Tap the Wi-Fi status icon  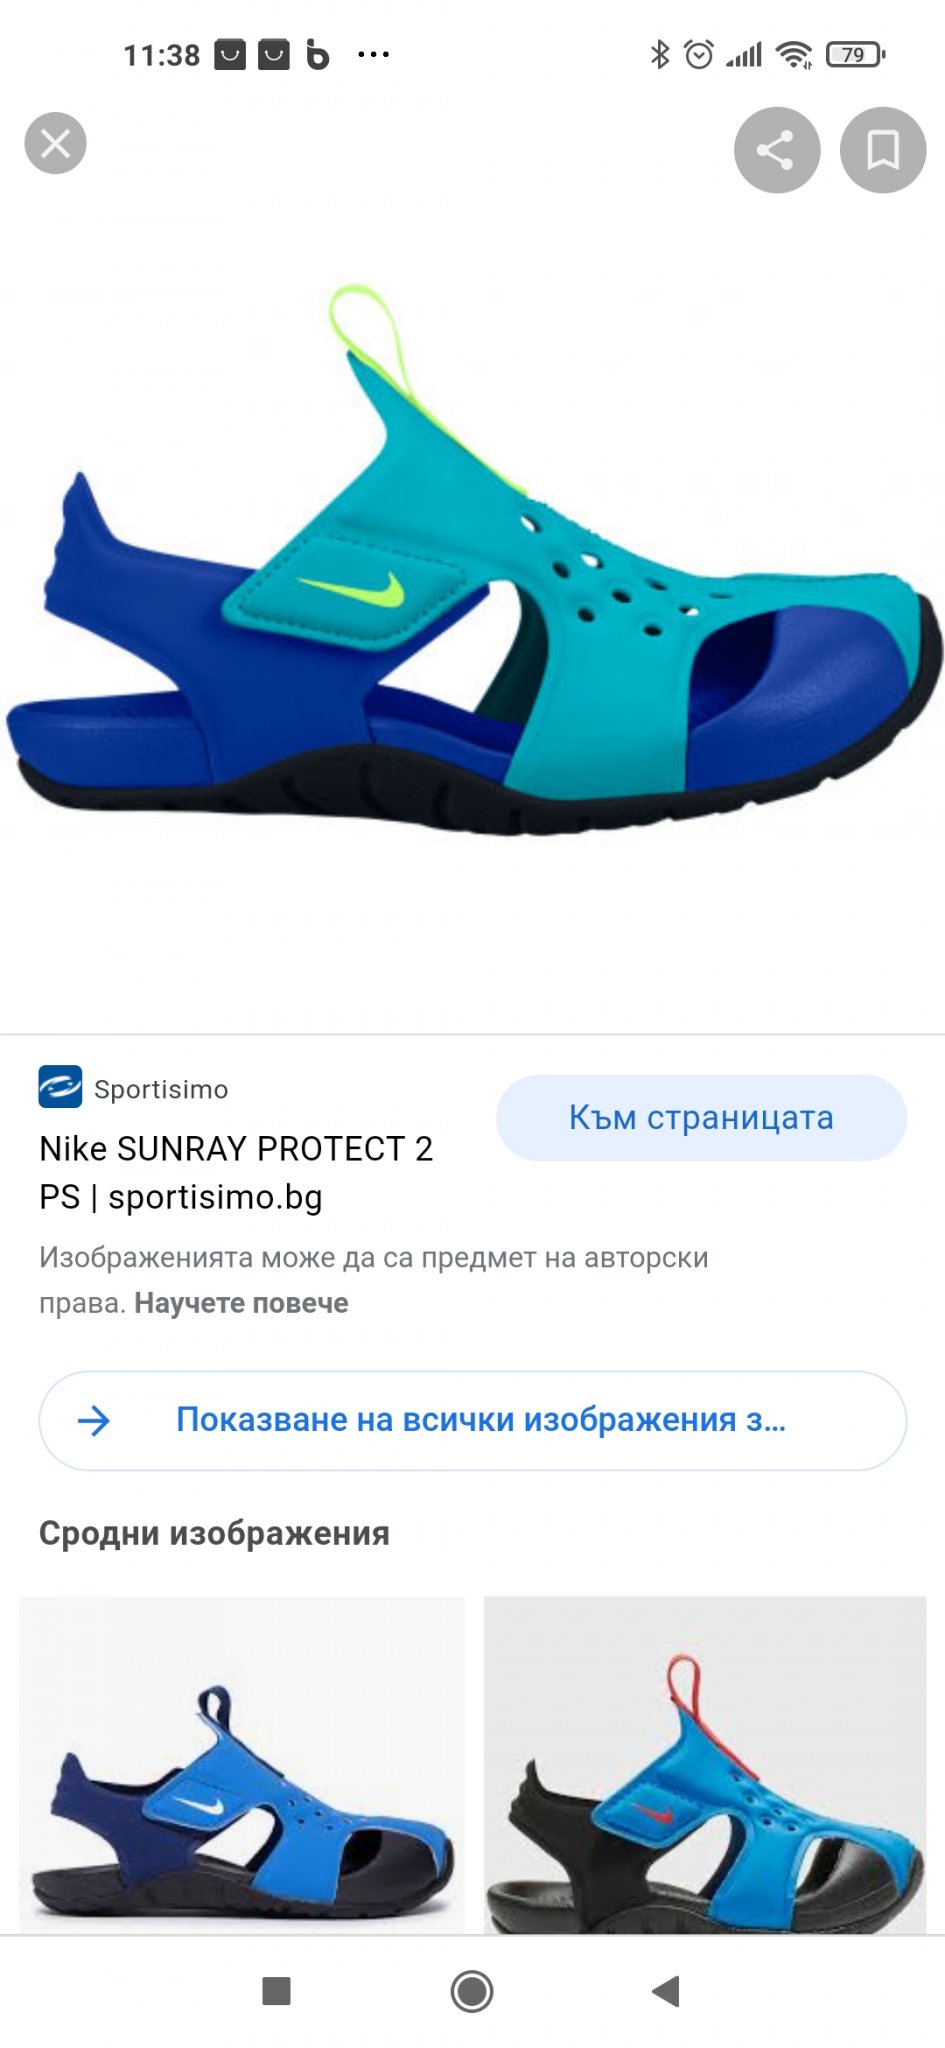(795, 54)
